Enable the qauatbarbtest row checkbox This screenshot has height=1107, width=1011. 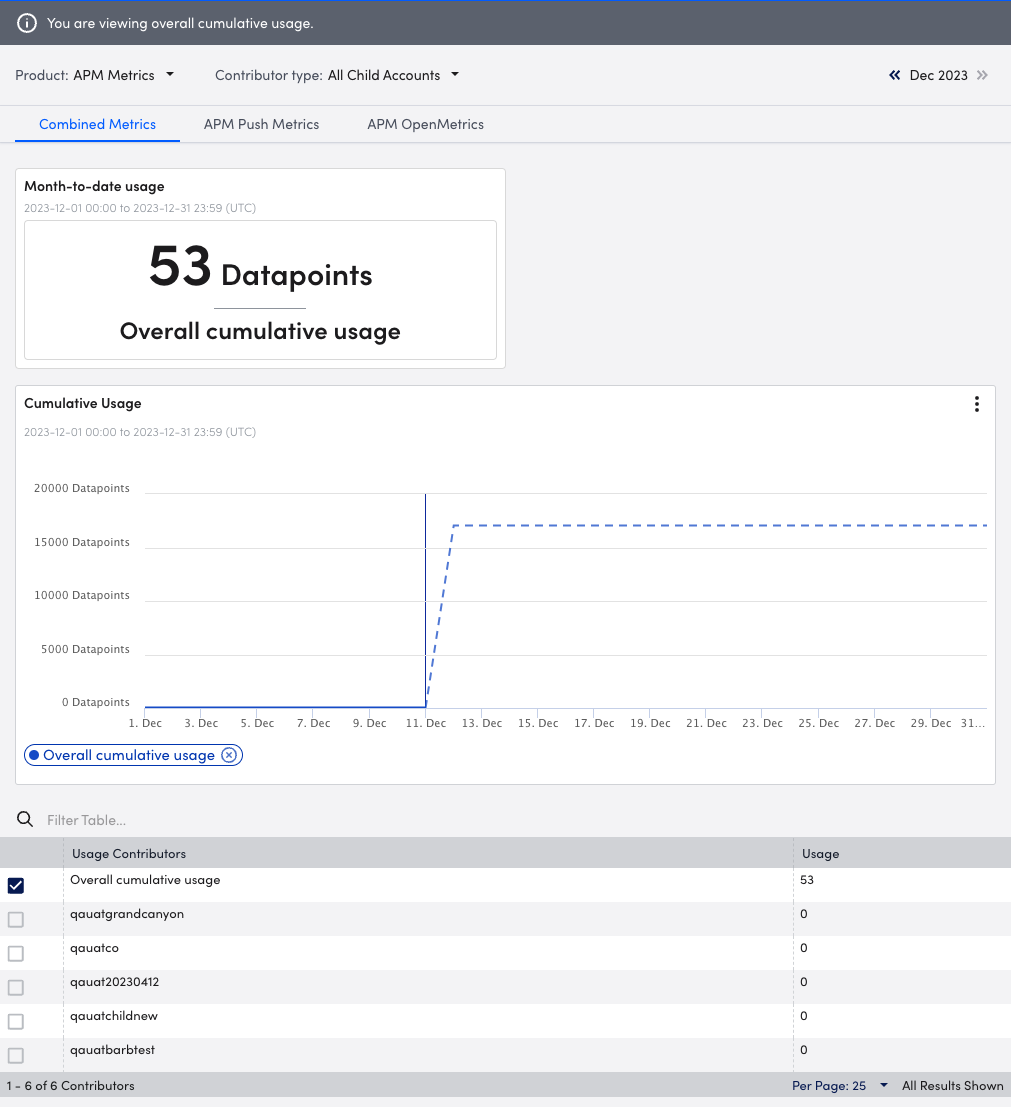15,1055
